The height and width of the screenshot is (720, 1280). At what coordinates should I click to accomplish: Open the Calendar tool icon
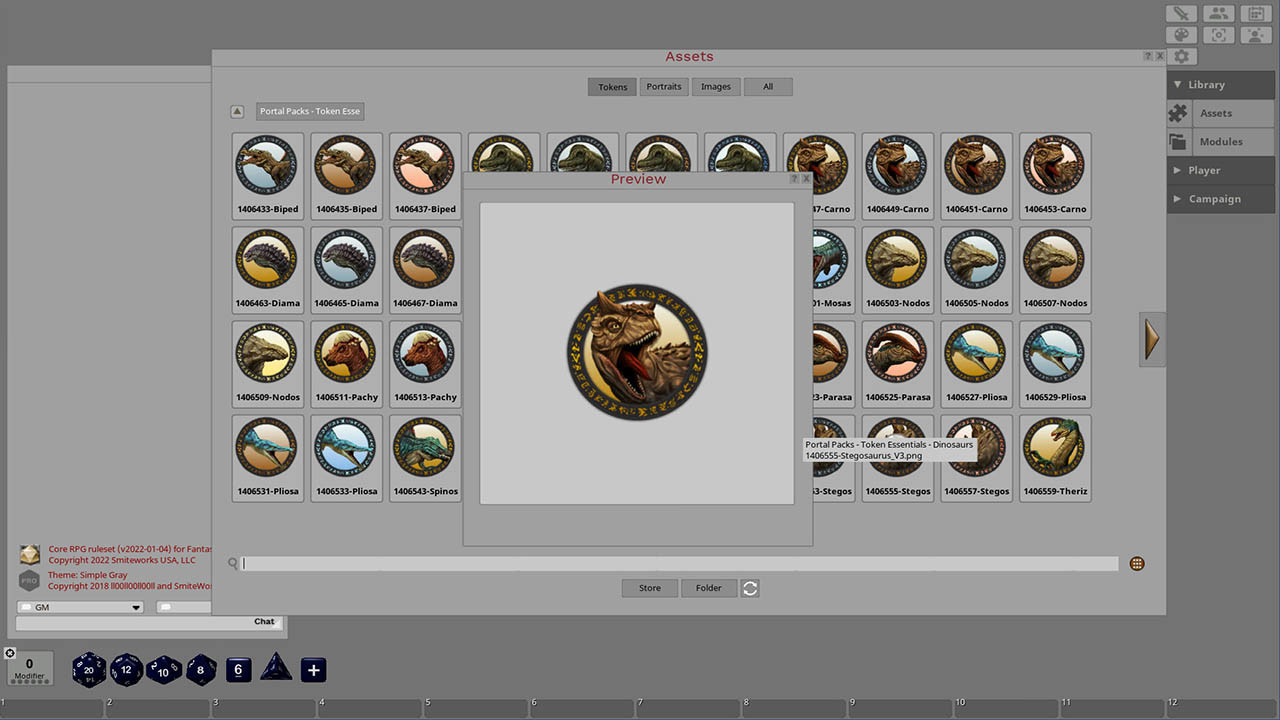(1255, 13)
